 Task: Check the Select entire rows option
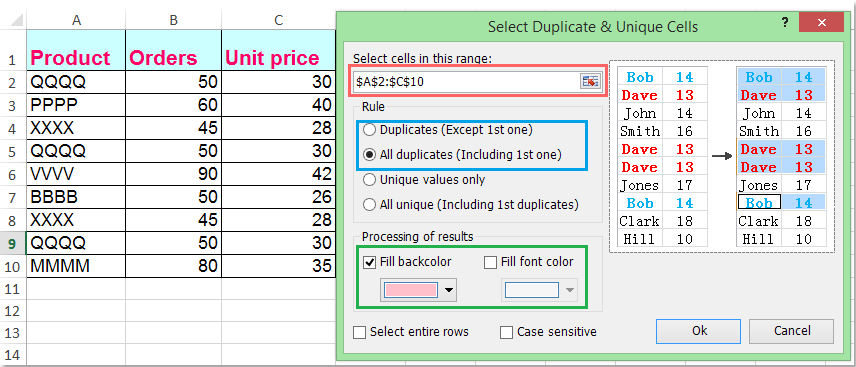[x=359, y=332]
